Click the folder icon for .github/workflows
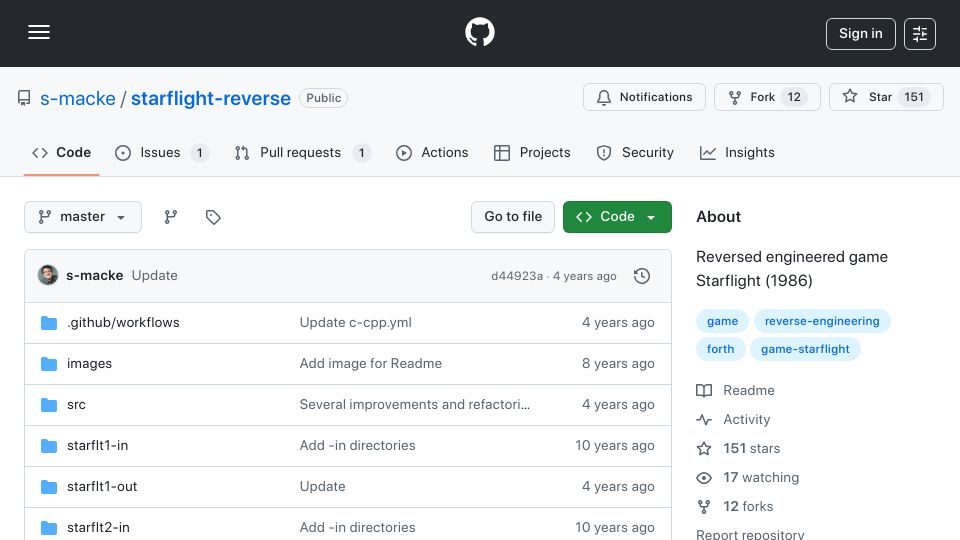Screen dimensions: 960x540 pos(49,323)
